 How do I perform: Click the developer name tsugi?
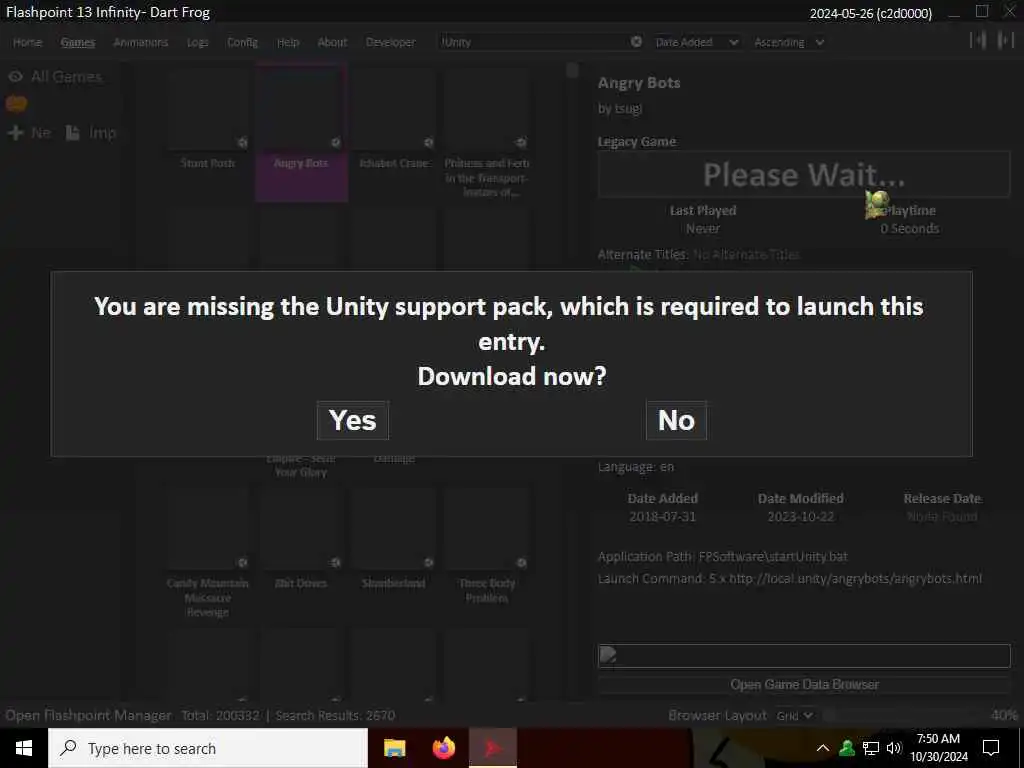(x=627, y=108)
